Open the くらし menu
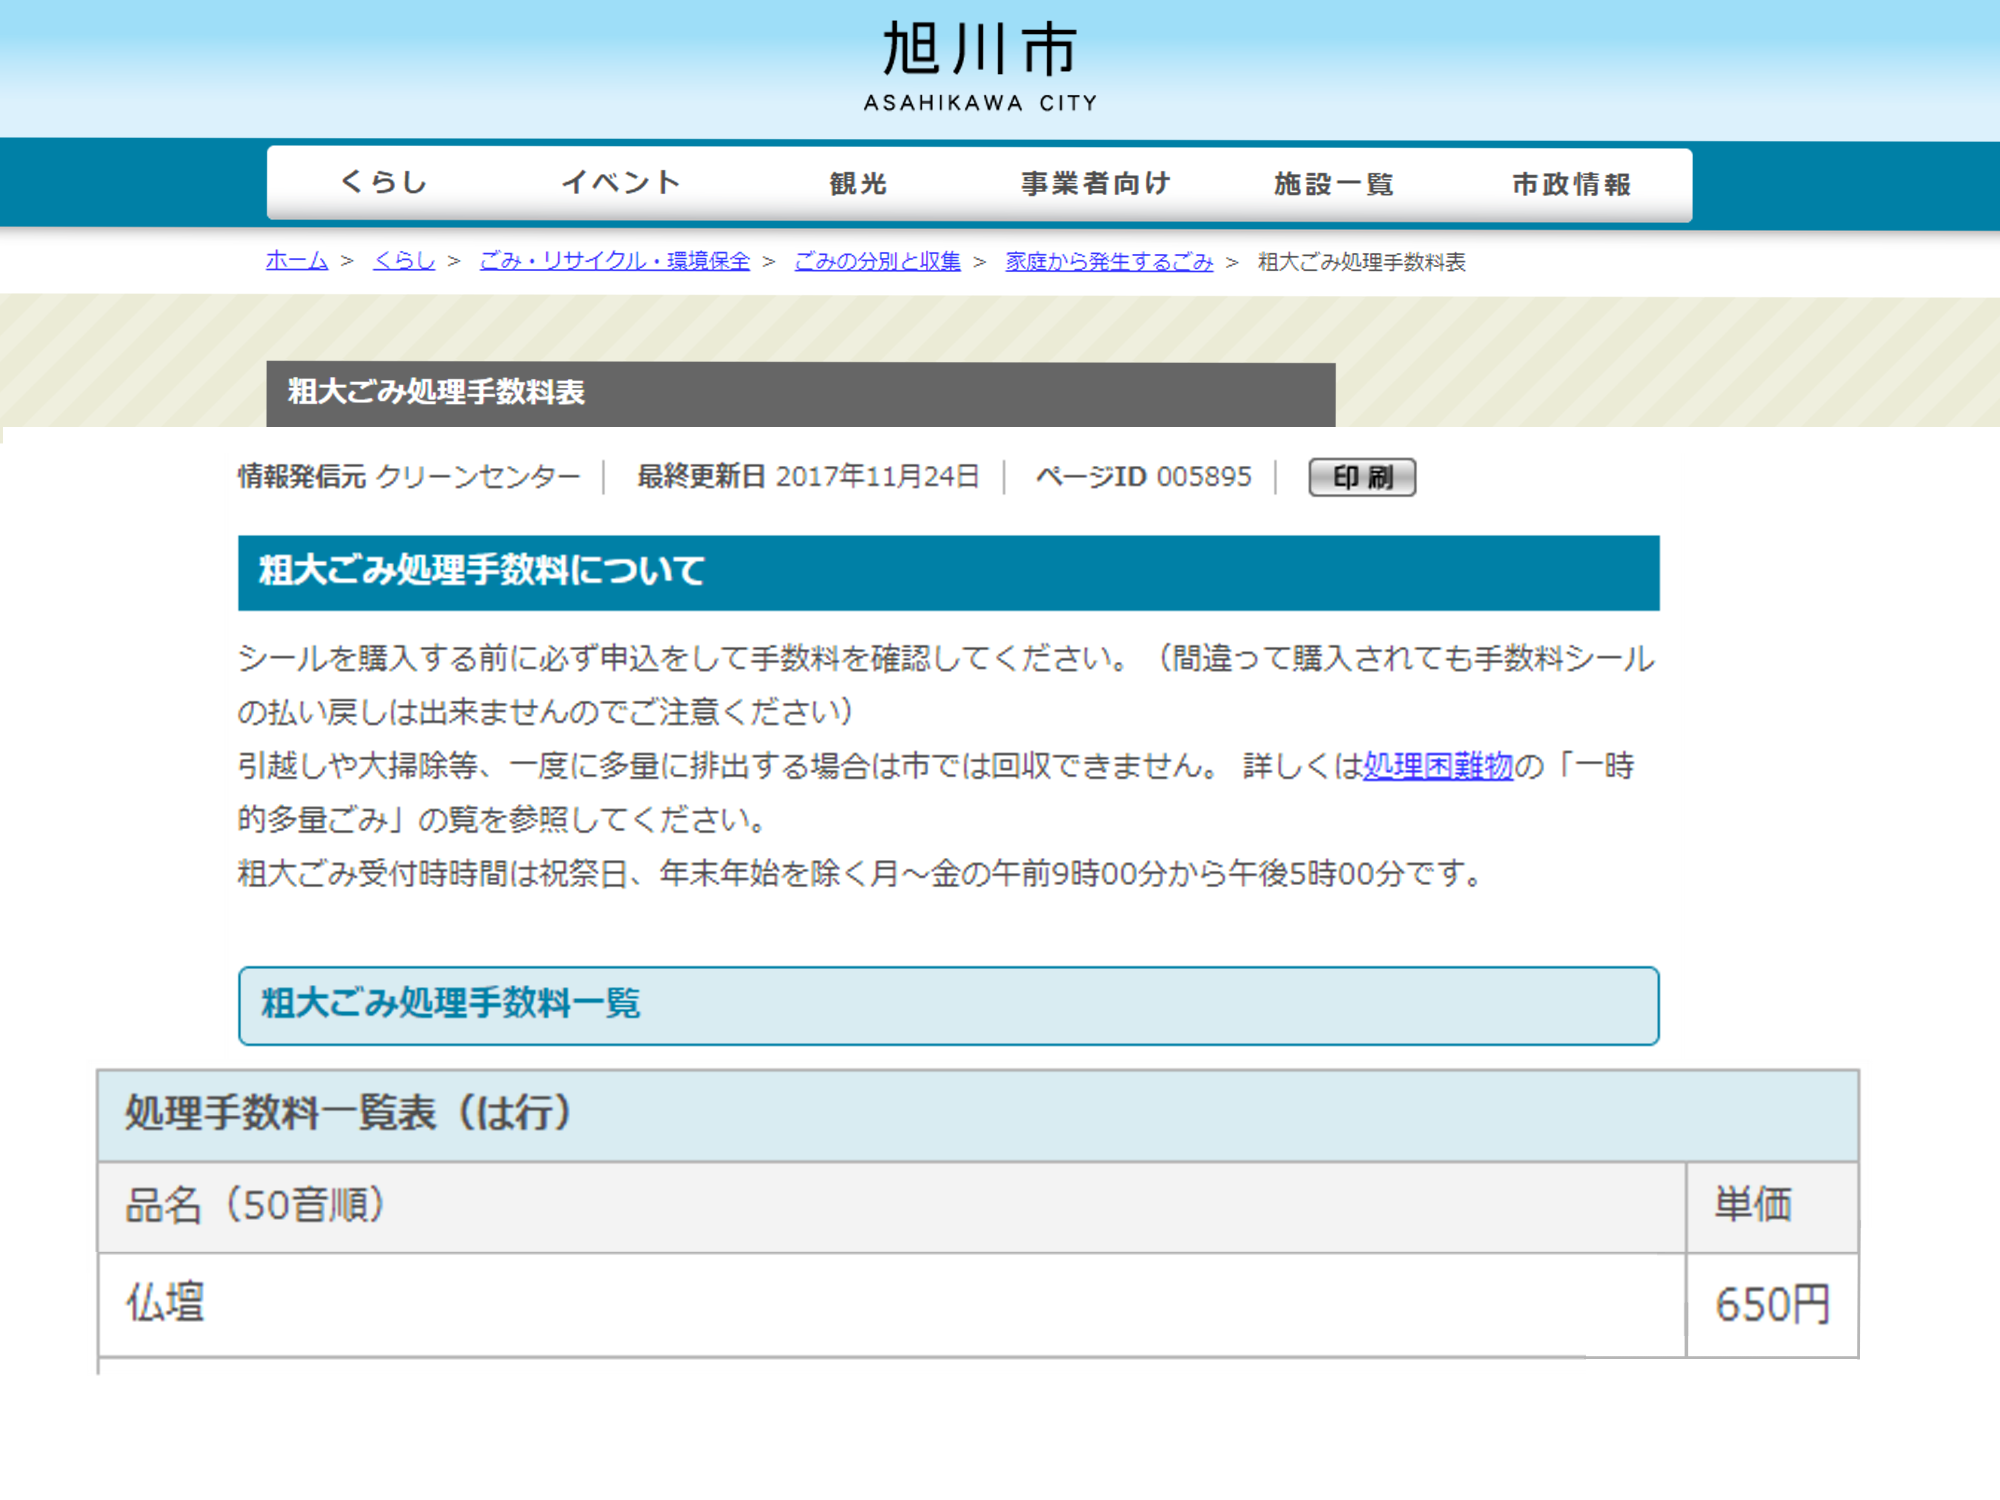Viewport: 2000px width, 1500px height. tap(385, 183)
